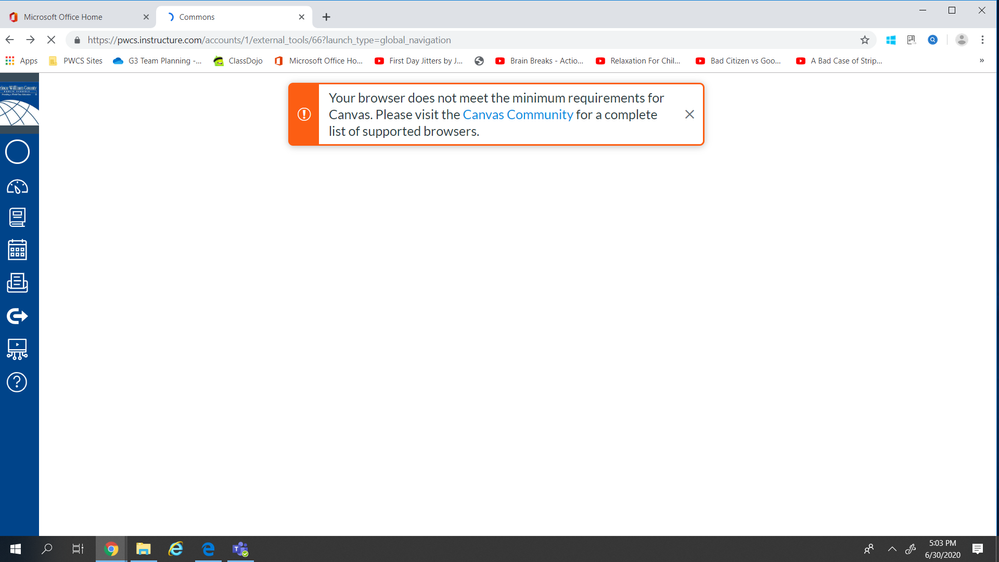
Task: Open the G3 Team Planning bookmark
Action: (x=157, y=61)
